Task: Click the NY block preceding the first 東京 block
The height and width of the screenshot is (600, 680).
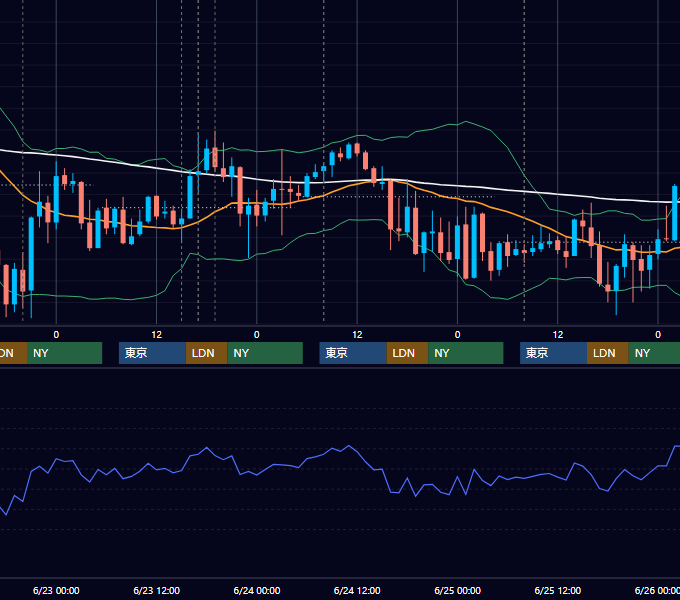Action: (64, 353)
